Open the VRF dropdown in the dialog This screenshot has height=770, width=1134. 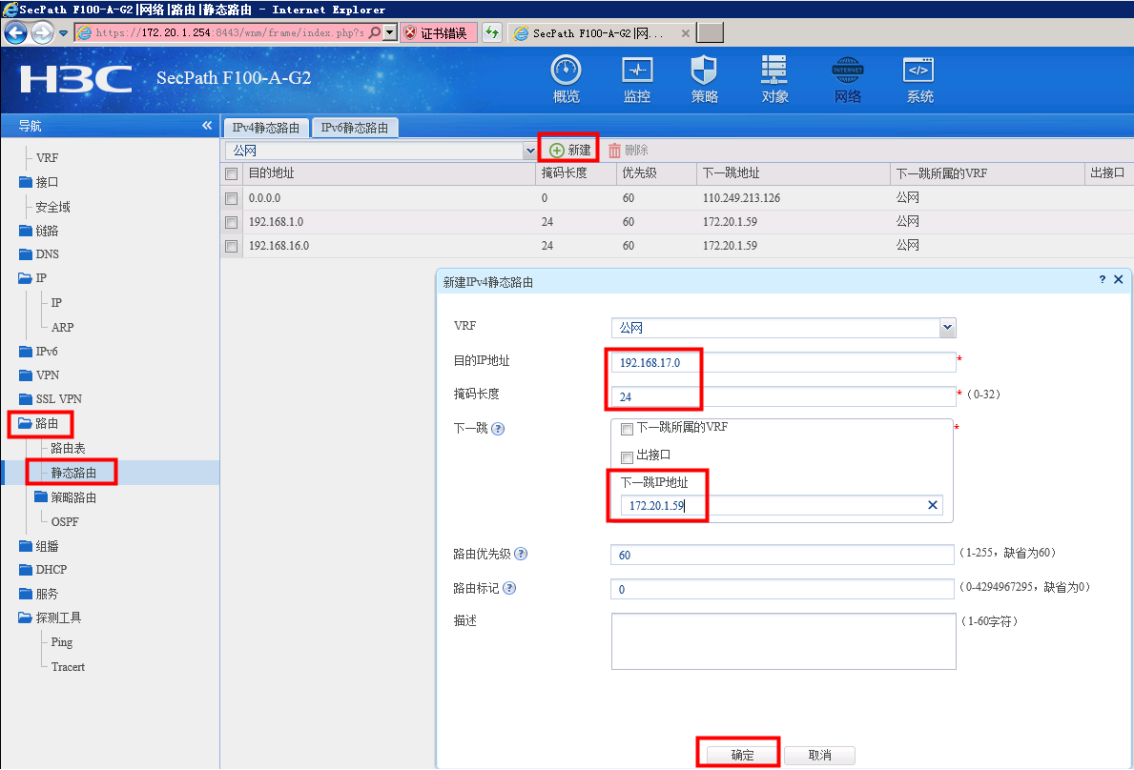click(x=947, y=328)
